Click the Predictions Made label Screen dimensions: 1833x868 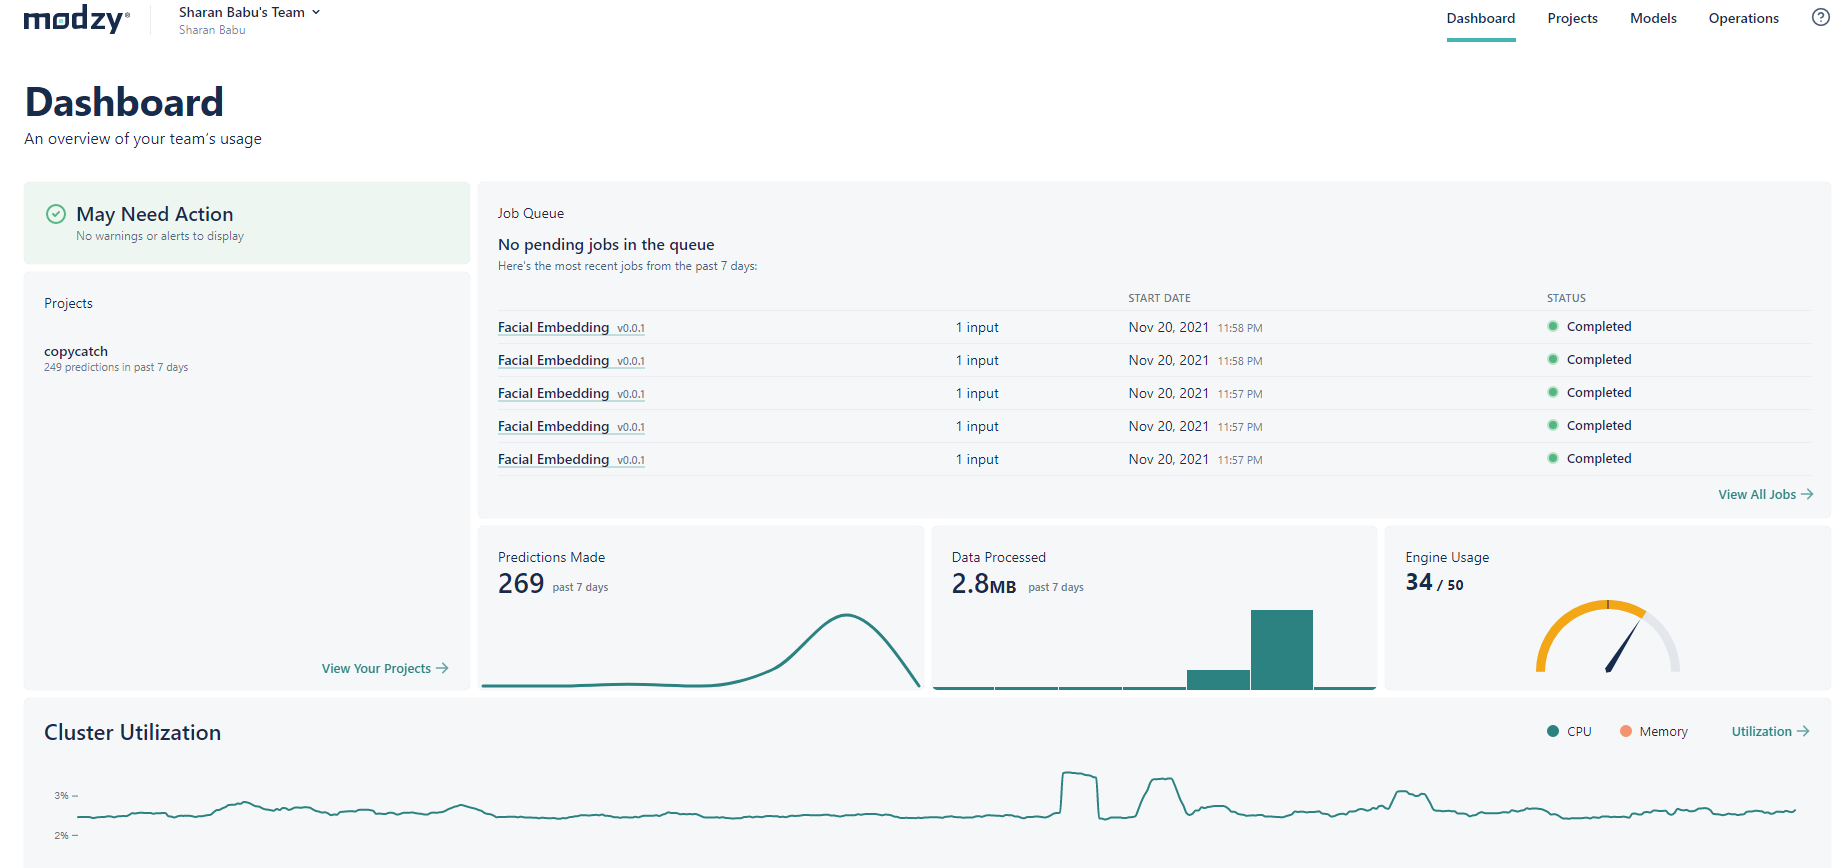551,558
